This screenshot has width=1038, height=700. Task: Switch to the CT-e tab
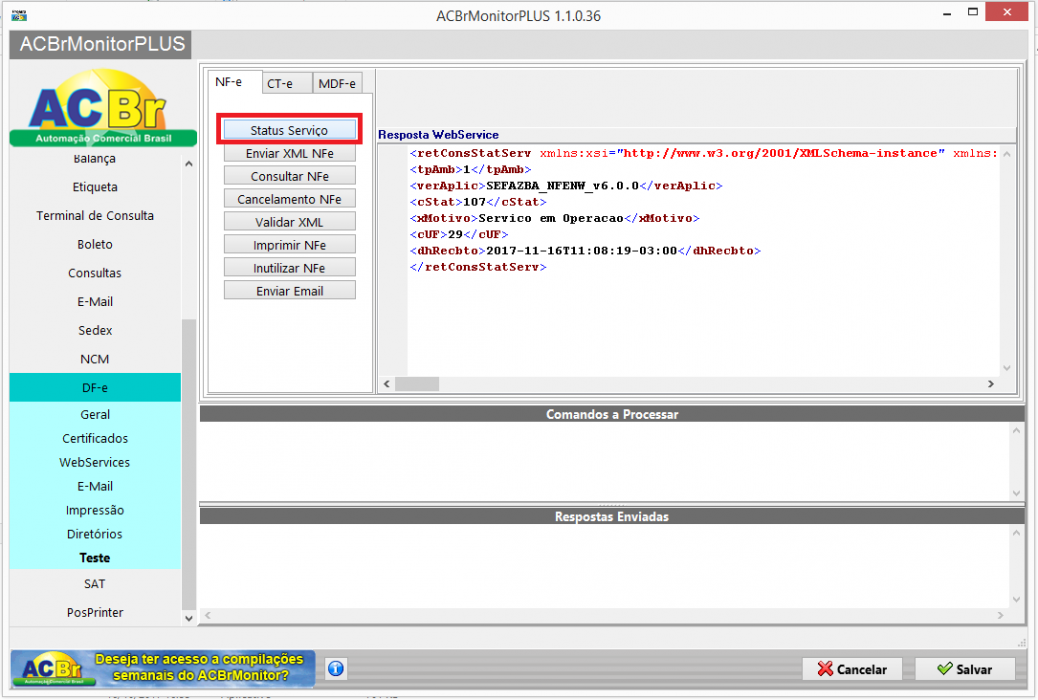coord(285,83)
